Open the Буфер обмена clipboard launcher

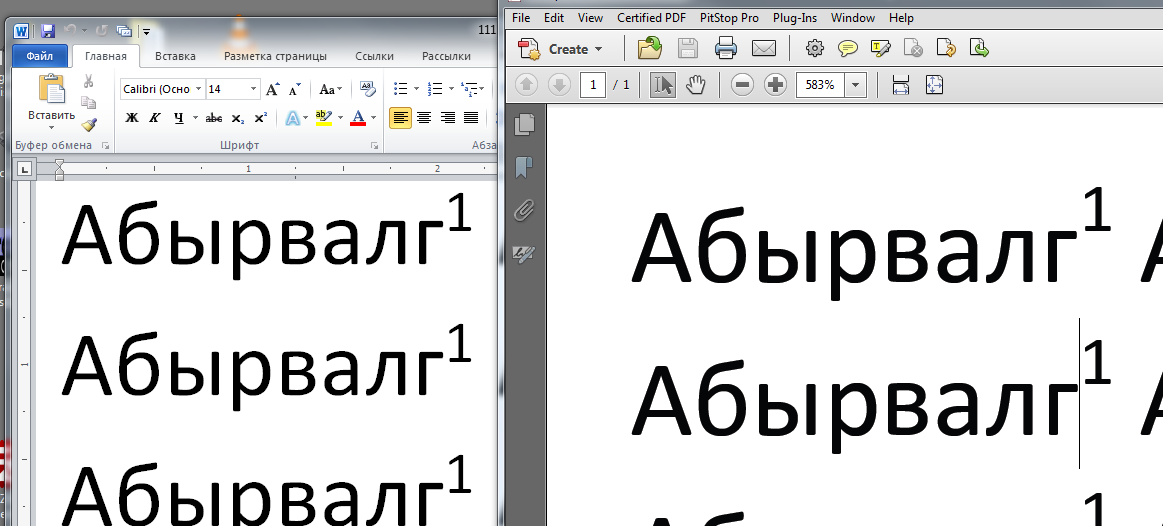click(x=105, y=146)
